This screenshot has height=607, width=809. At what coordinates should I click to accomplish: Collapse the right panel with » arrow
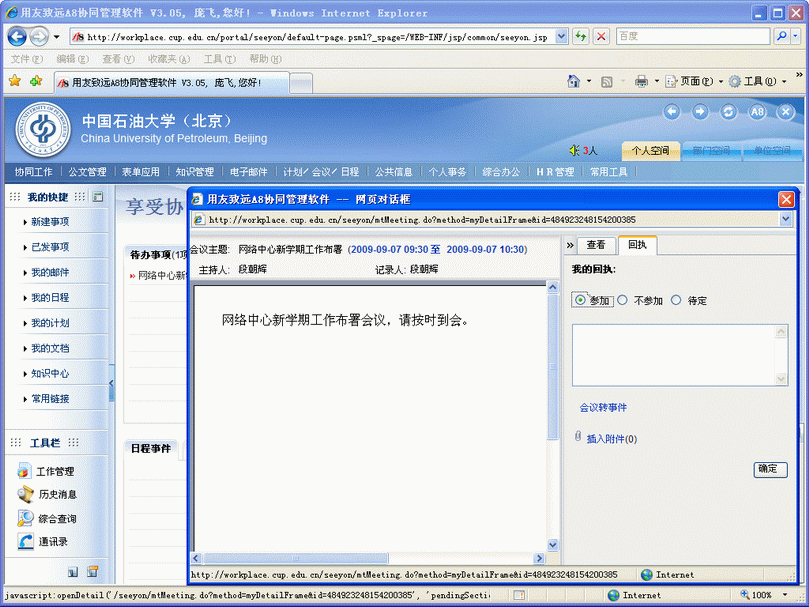pyautogui.click(x=570, y=245)
